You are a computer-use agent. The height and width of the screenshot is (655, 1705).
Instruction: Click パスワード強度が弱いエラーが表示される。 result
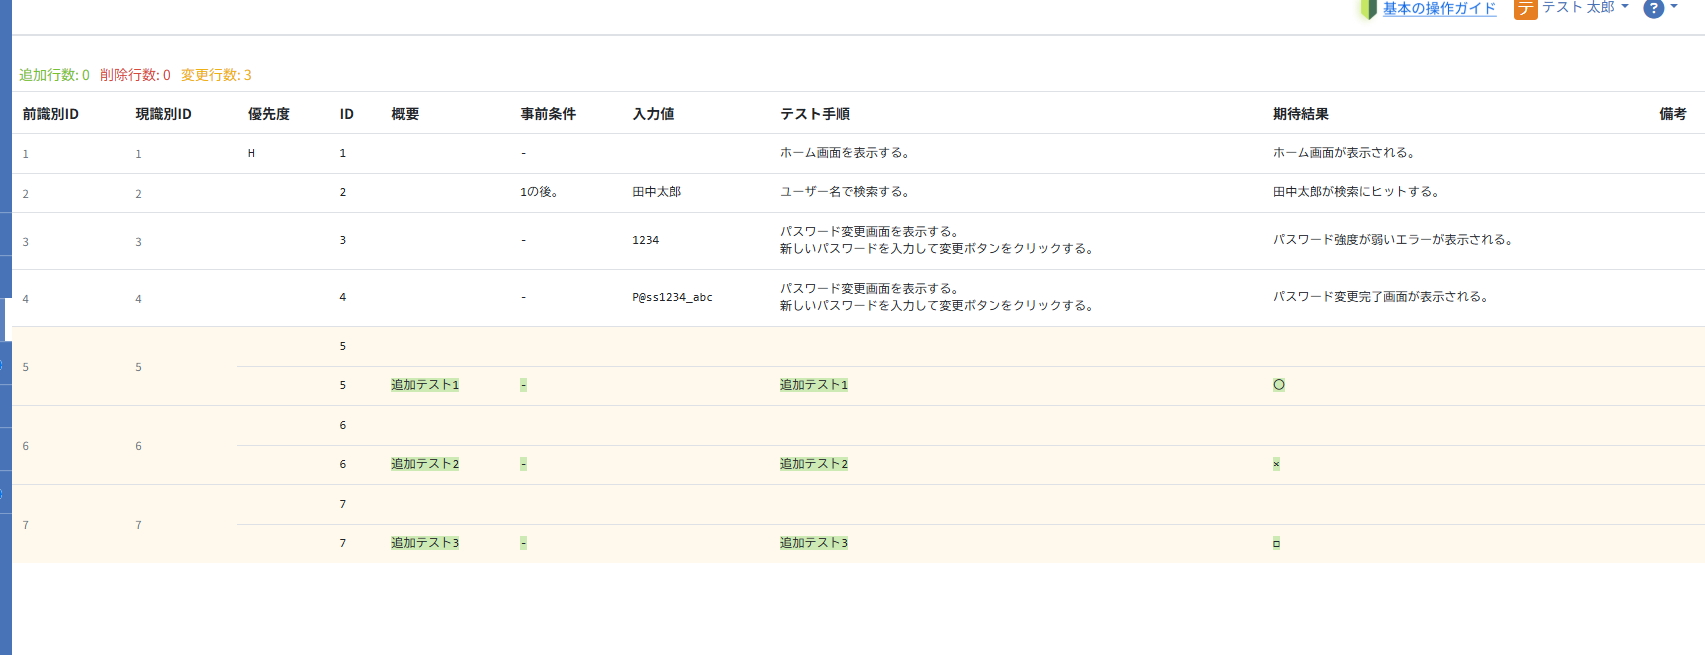[1393, 240]
